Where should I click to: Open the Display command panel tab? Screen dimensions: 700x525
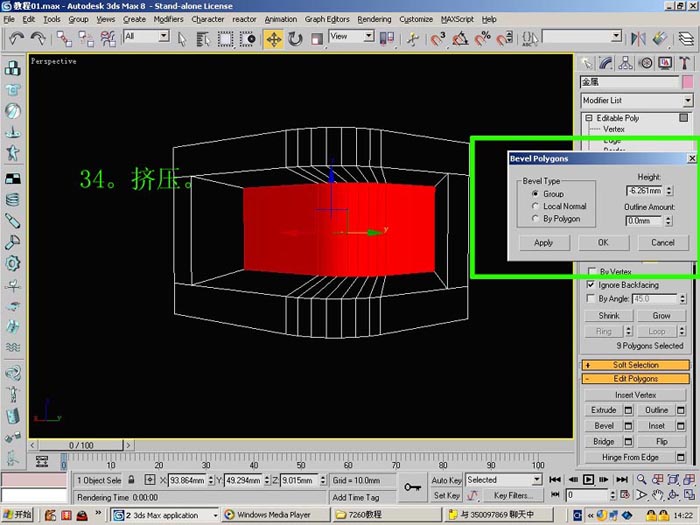coord(665,63)
